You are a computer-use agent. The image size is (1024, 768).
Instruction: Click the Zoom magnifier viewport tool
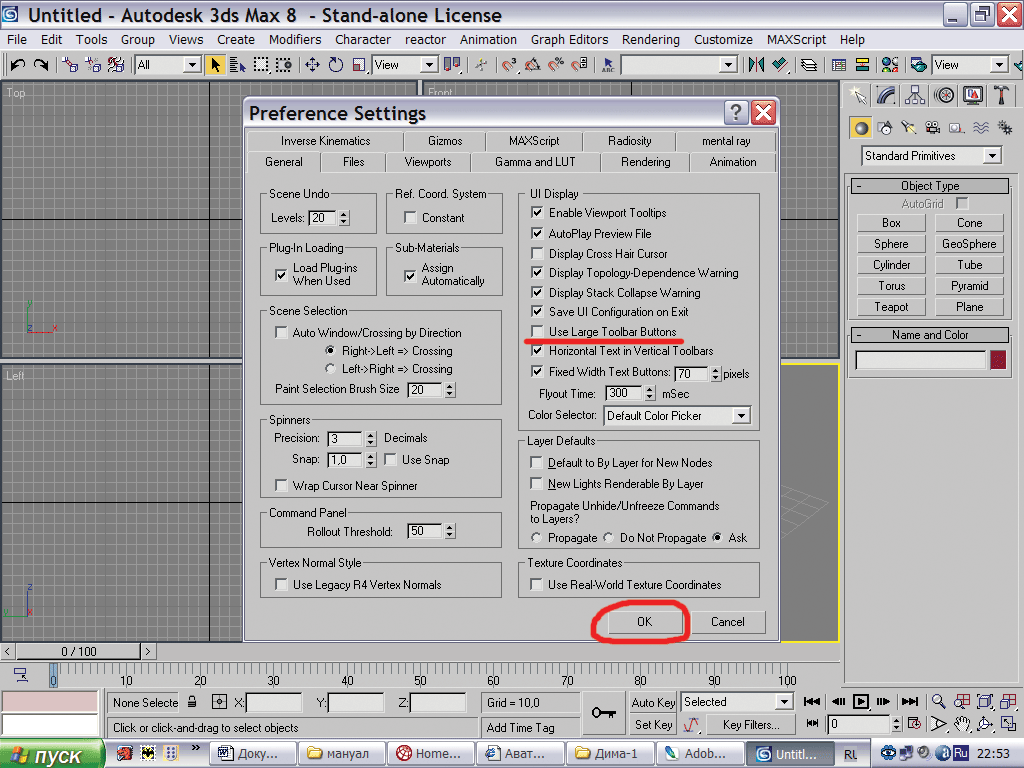(x=938, y=702)
